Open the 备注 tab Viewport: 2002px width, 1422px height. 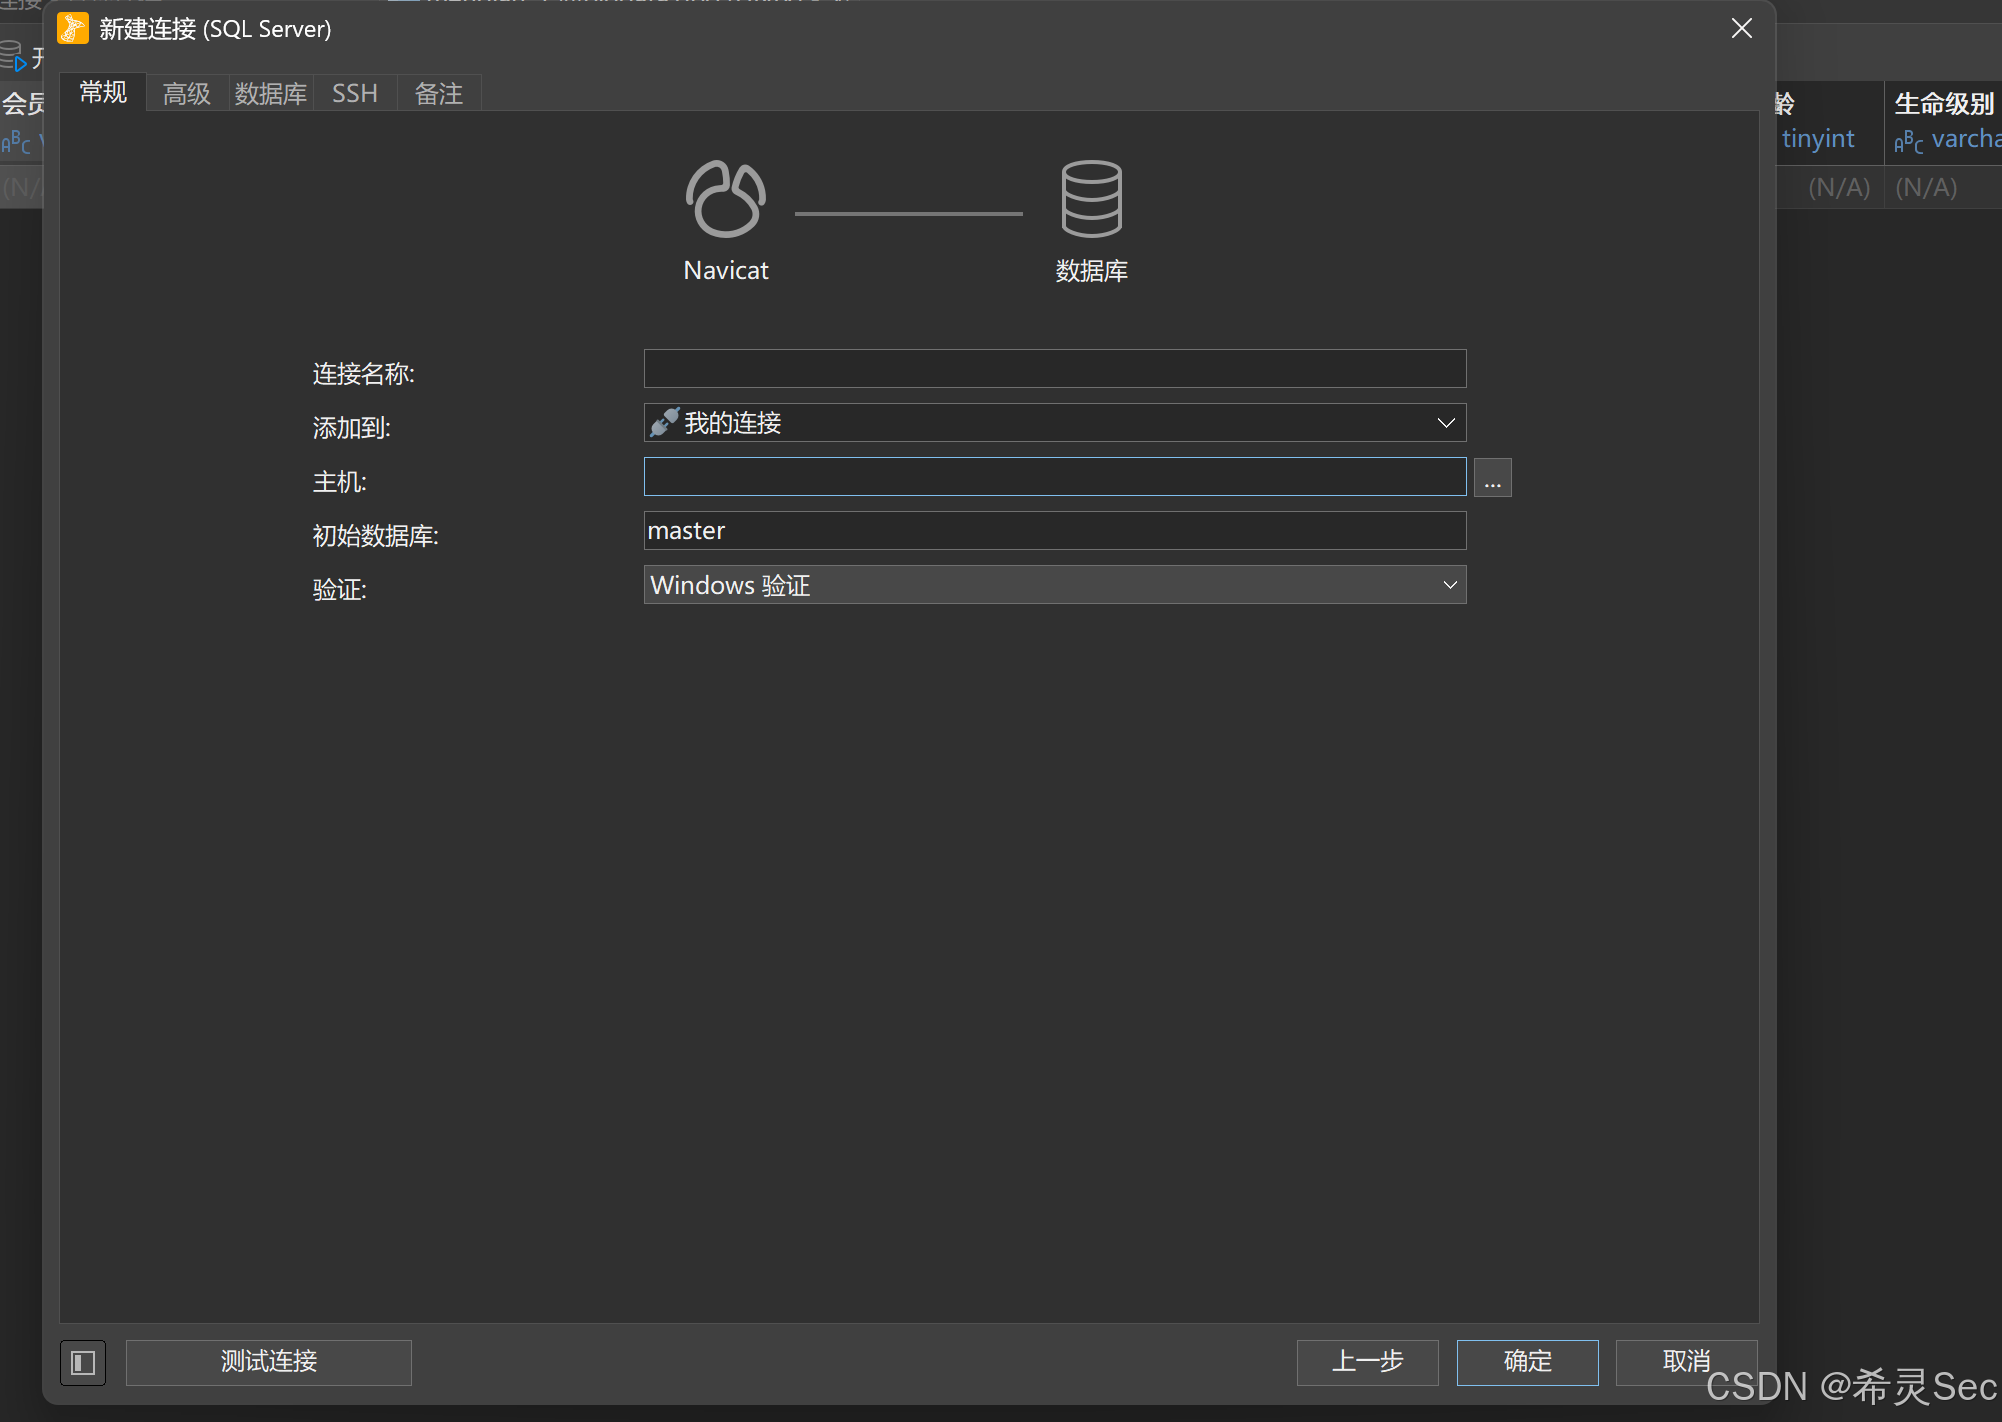(x=439, y=94)
